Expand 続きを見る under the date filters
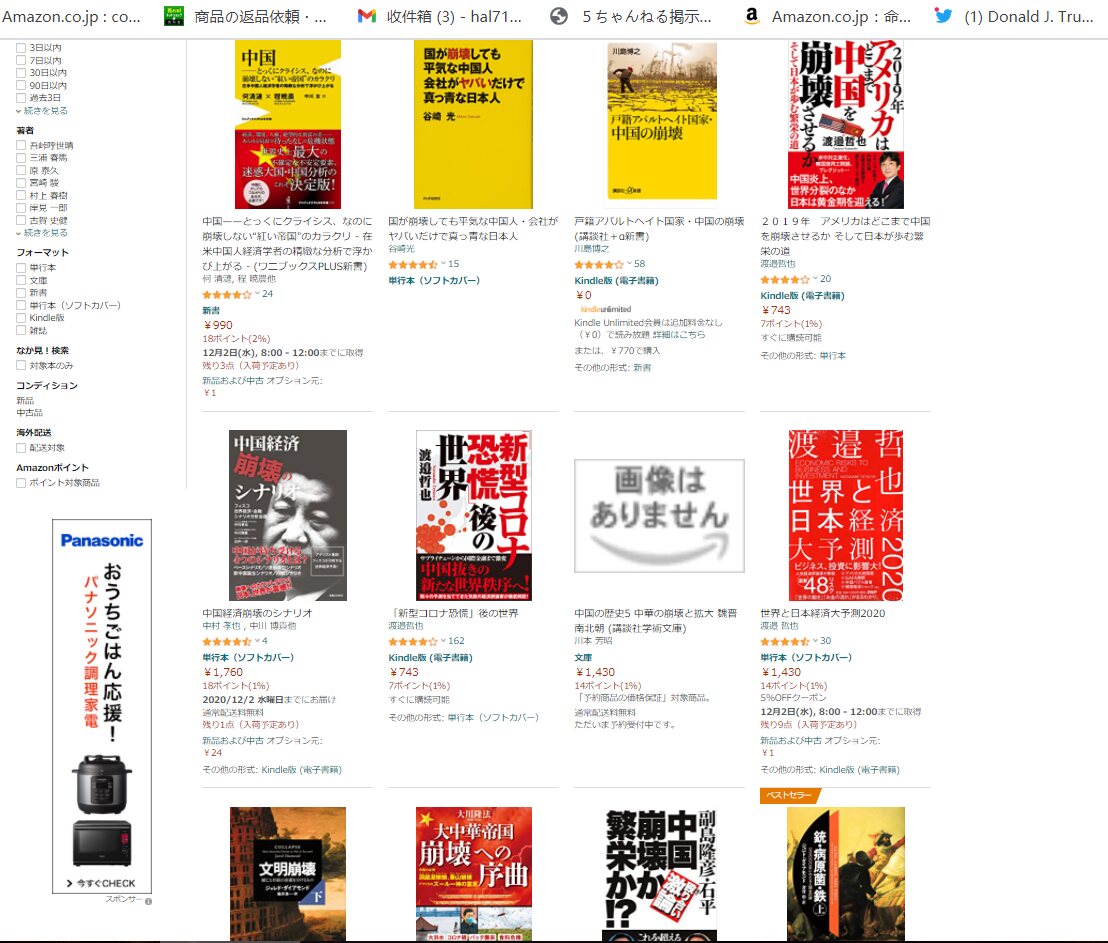Image resolution: width=1108 pixels, height=943 pixels. [x=42, y=111]
